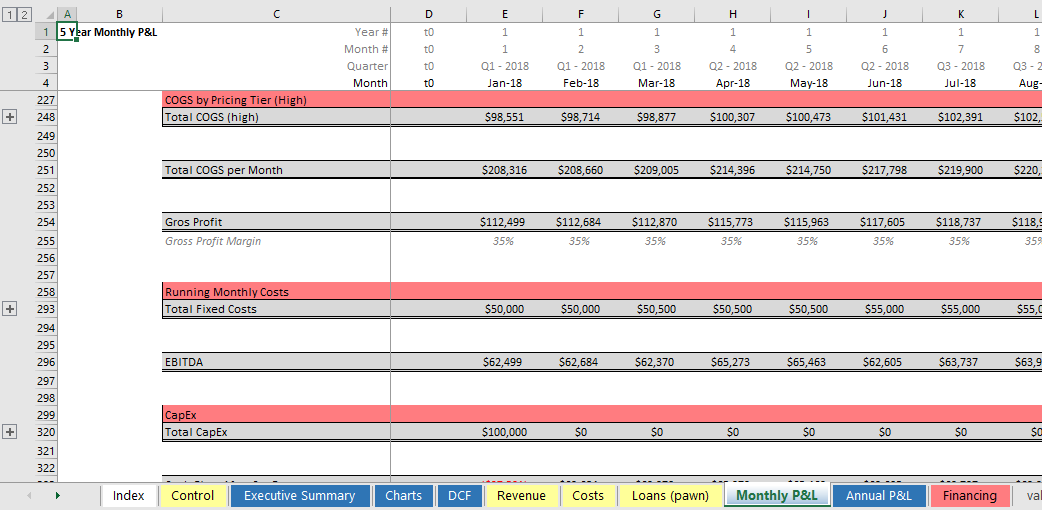Image resolution: width=1042 pixels, height=510 pixels.
Task: Select row 296 header
Action: [x=47, y=362]
